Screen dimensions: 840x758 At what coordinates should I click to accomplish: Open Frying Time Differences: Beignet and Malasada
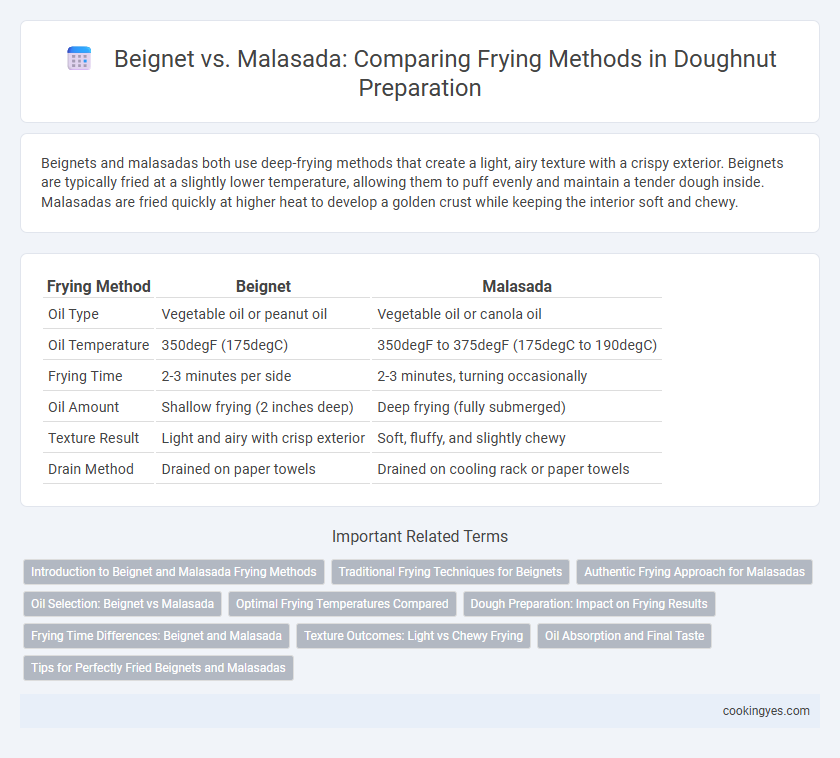point(156,636)
